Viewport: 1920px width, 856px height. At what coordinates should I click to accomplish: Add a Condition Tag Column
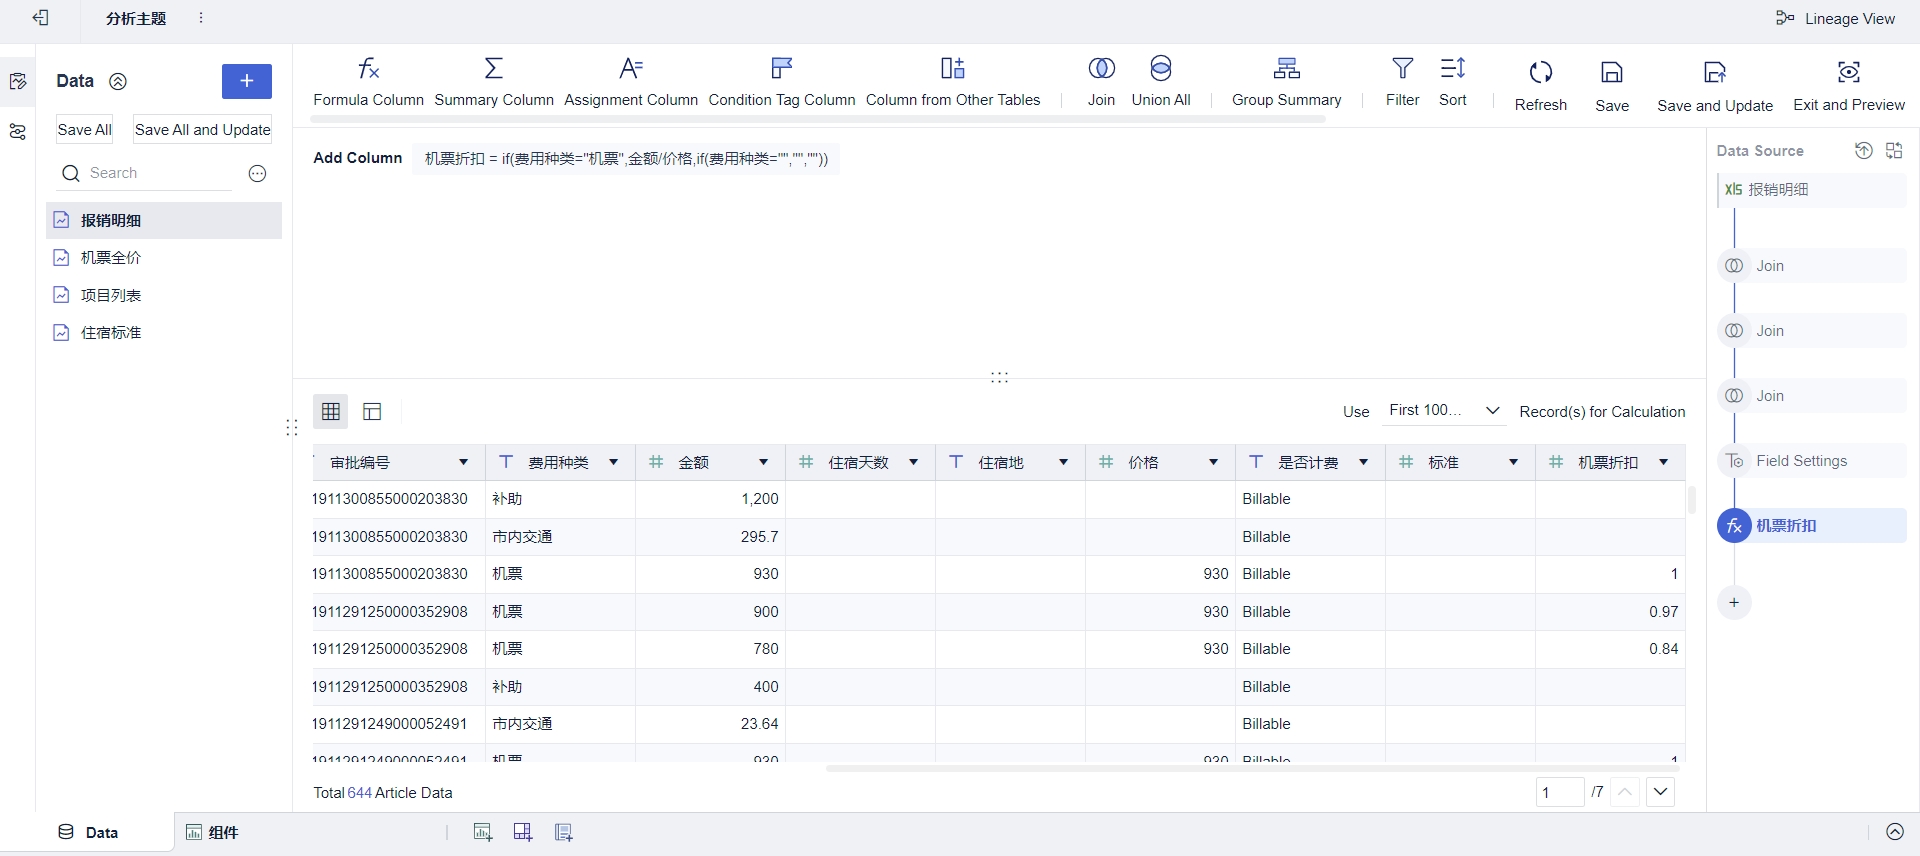(x=782, y=82)
